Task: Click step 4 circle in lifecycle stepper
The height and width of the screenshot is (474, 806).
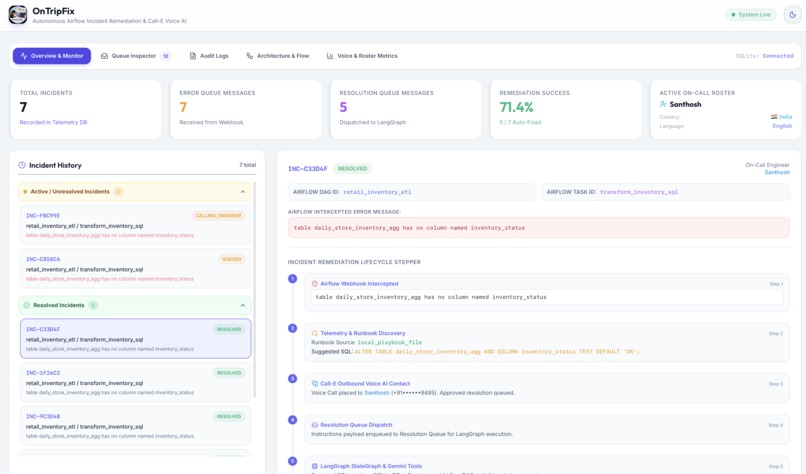Action: [292, 420]
